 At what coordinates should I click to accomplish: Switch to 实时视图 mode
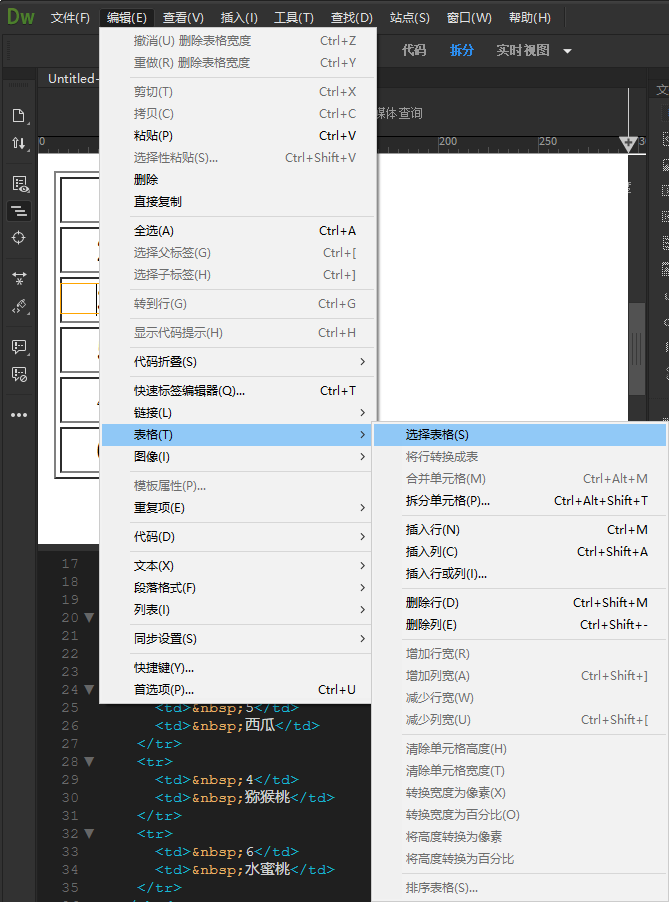522,51
